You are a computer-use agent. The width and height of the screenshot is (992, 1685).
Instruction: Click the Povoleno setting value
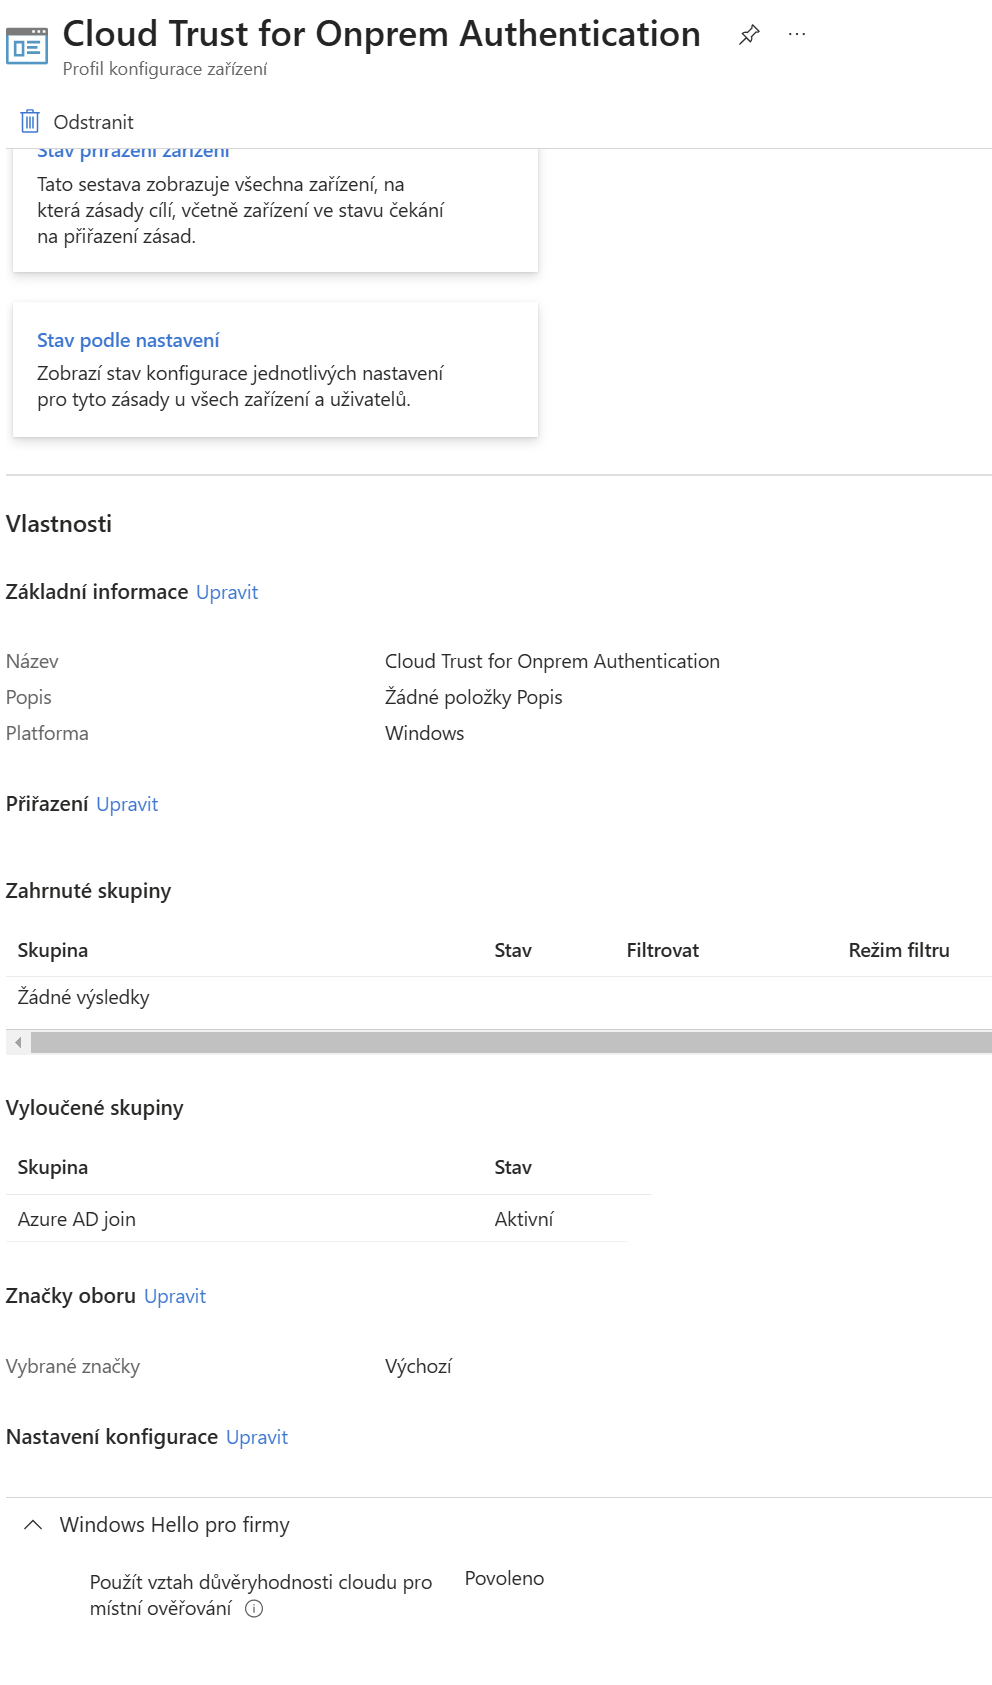point(505,1578)
